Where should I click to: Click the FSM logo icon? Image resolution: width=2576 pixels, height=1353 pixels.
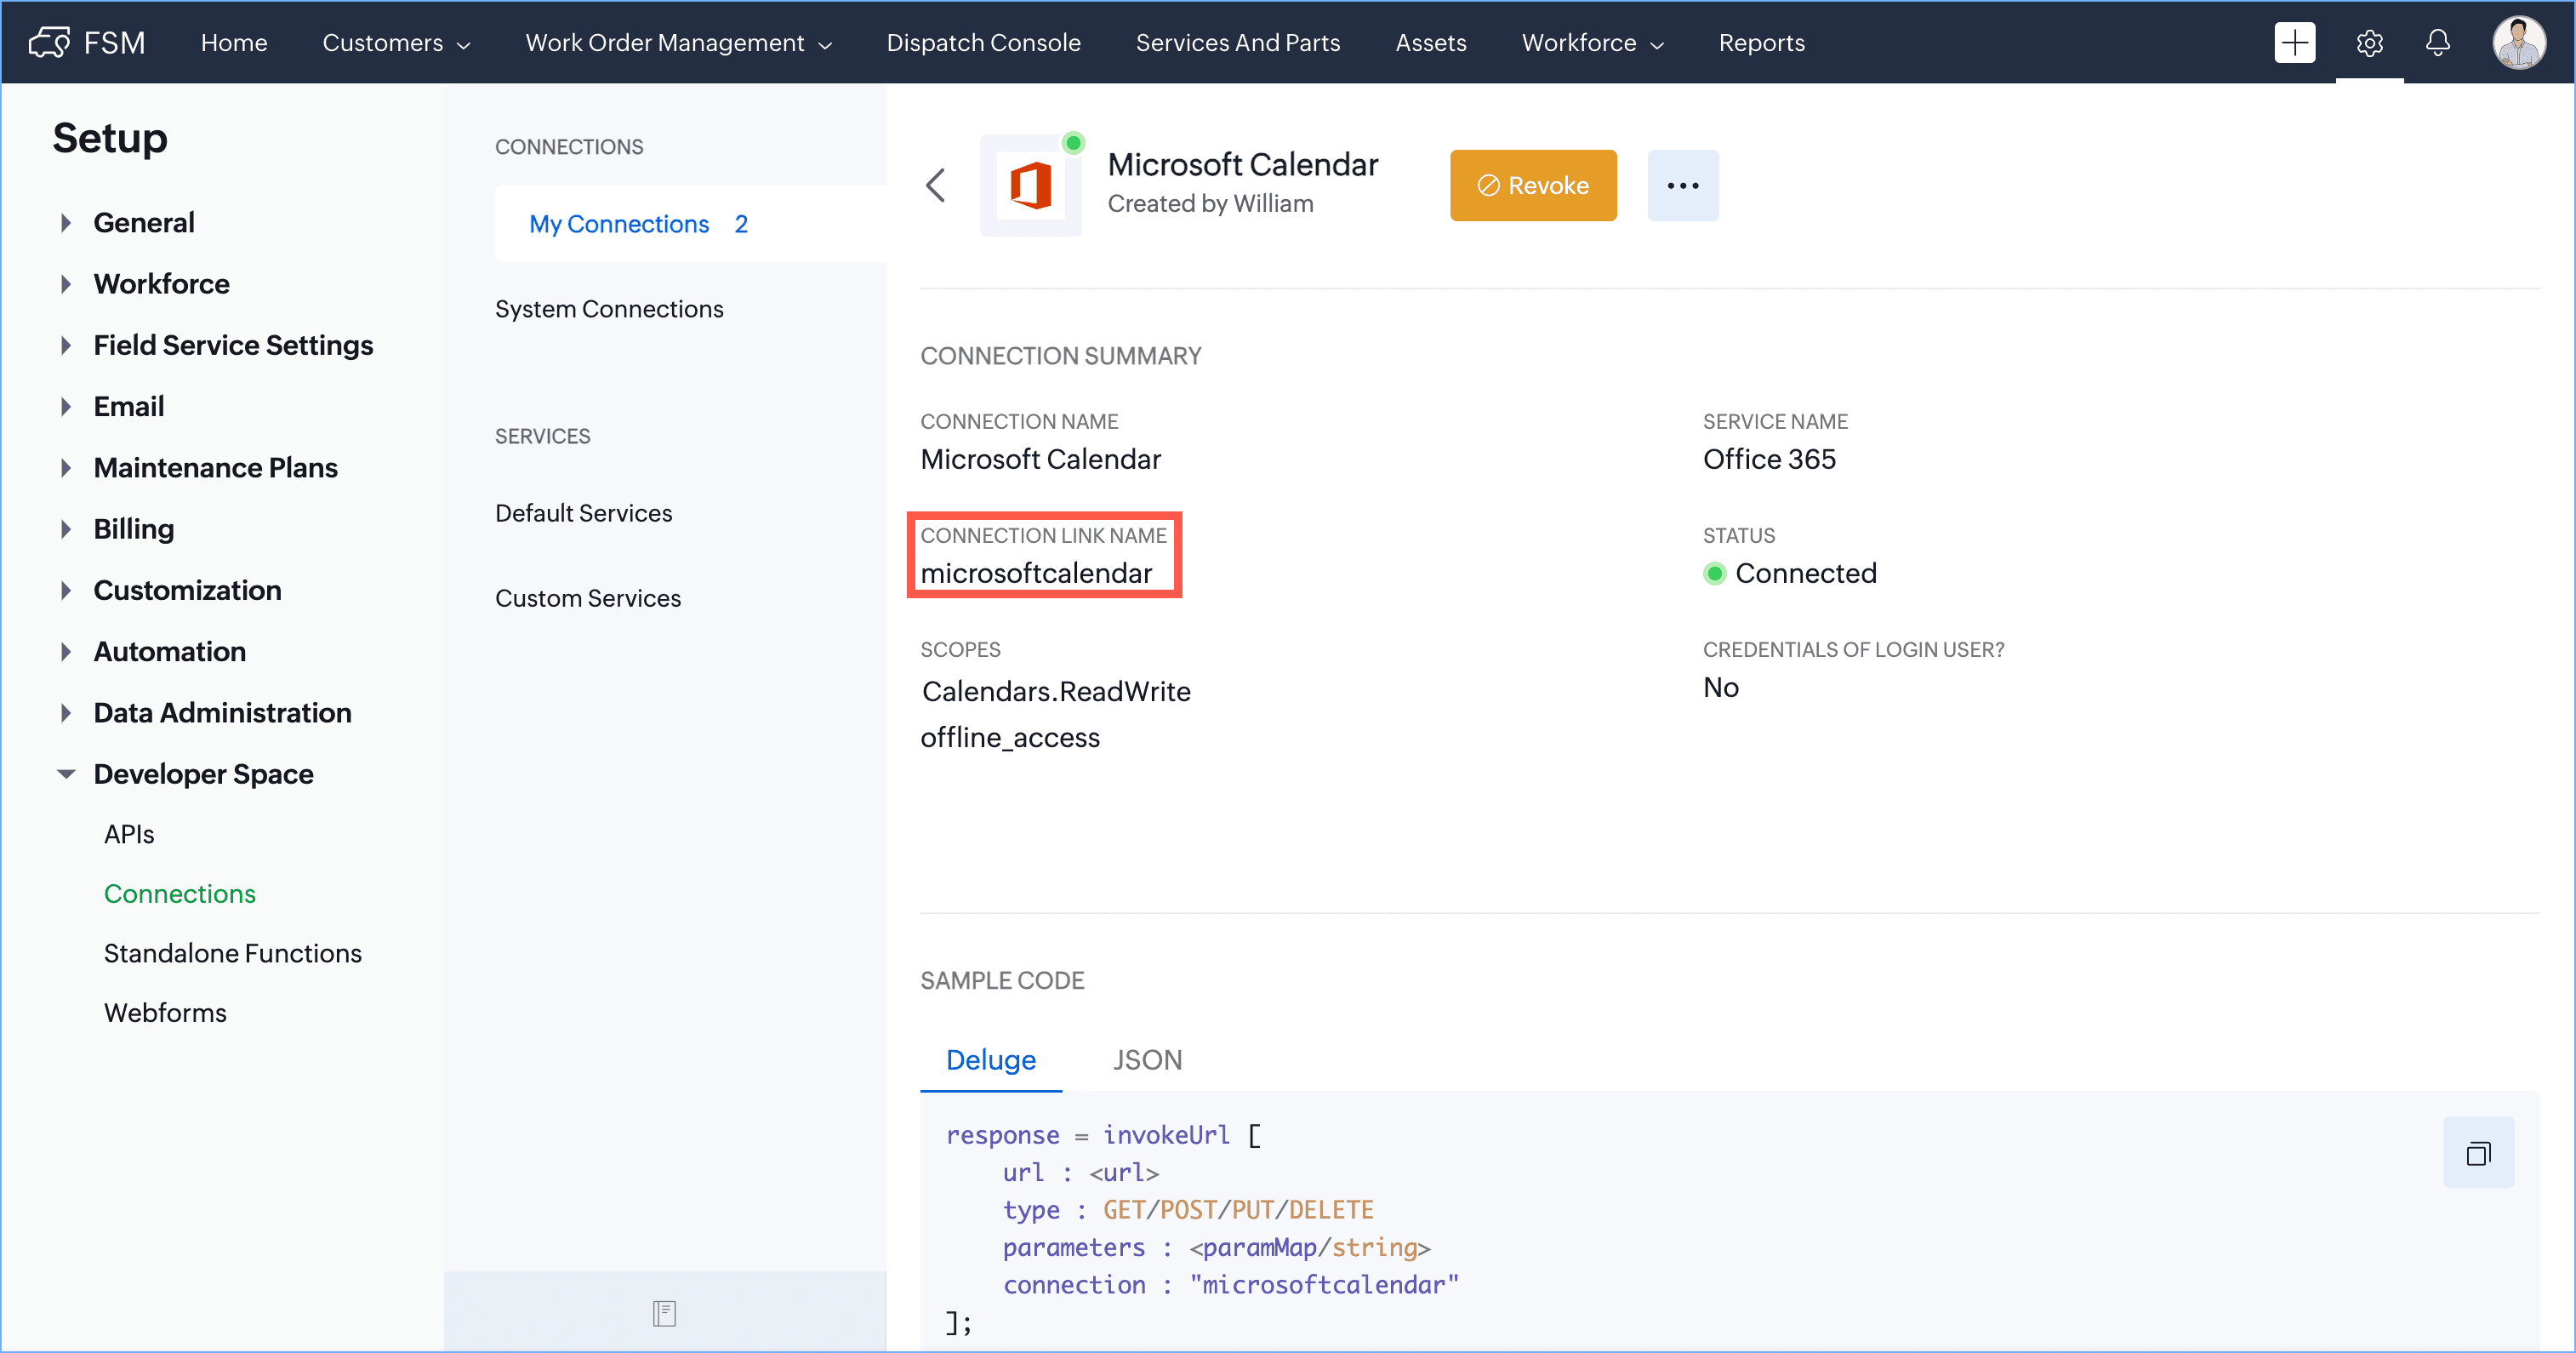pyautogui.click(x=48, y=42)
